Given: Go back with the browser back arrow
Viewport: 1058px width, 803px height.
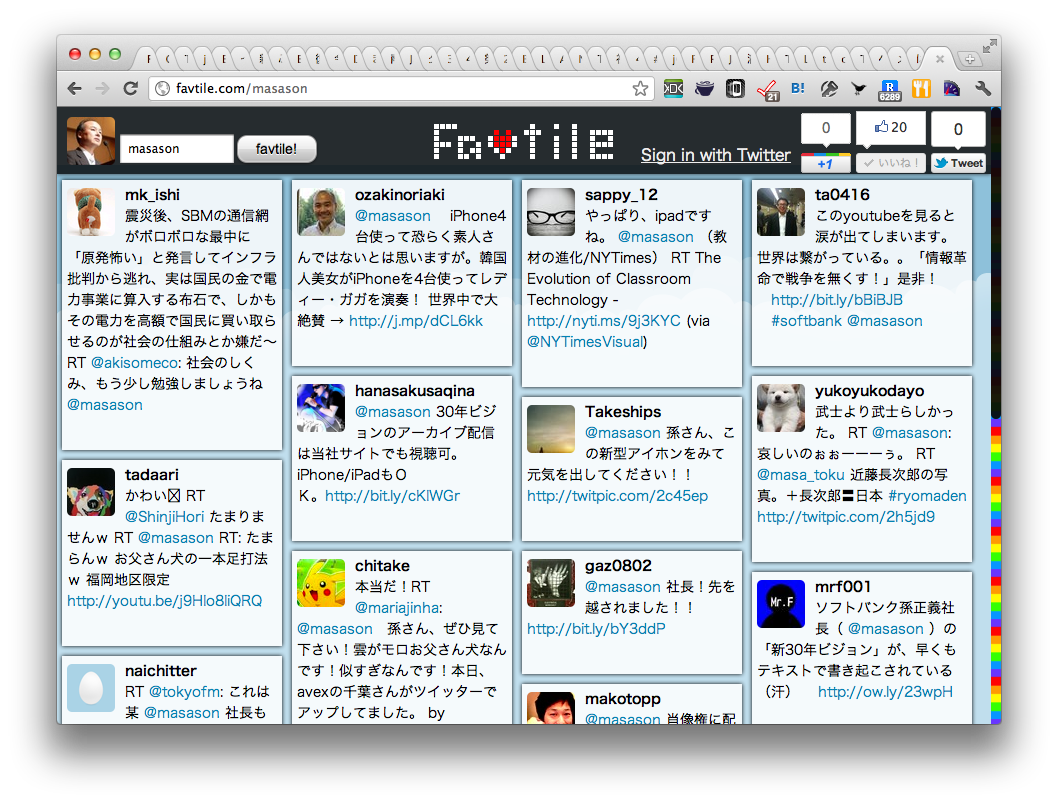Looking at the screenshot, I should [x=75, y=88].
